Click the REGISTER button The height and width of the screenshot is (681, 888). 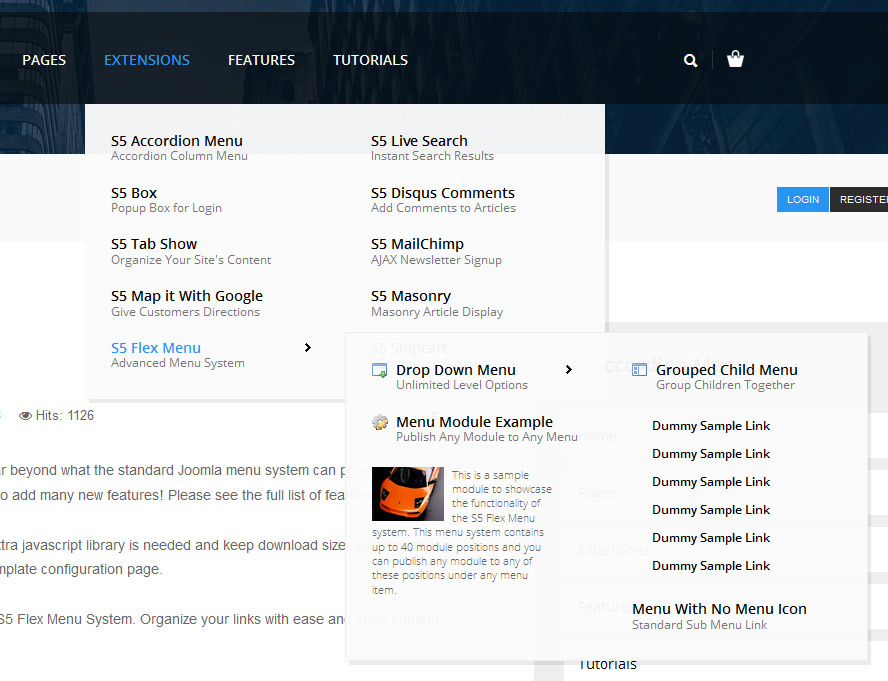point(859,199)
